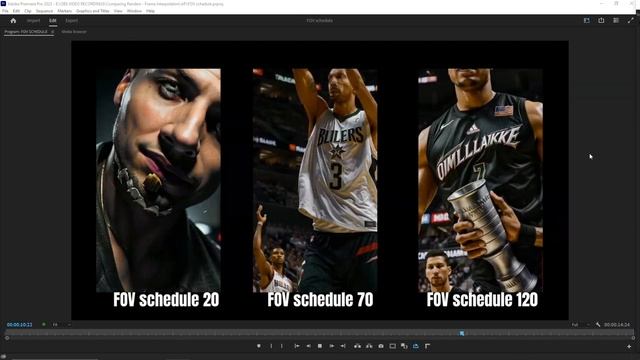This screenshot has height=360, width=640.
Task: Open the Edit menu in menu bar
Action: click(16, 11)
